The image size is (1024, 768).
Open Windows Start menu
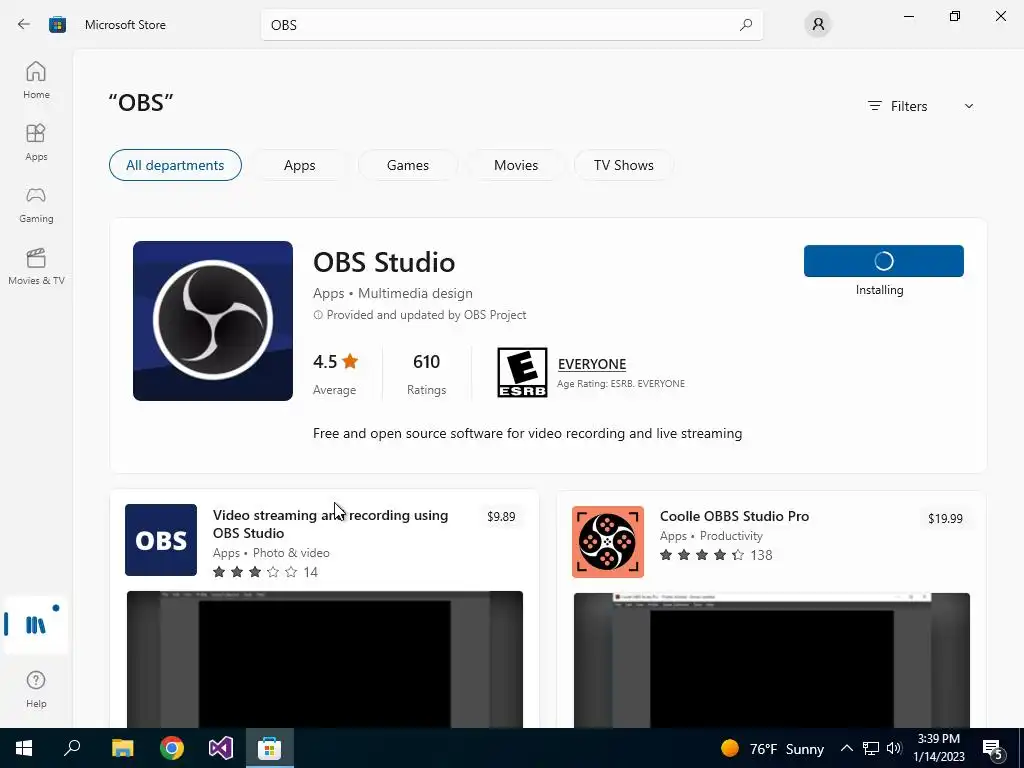(24, 748)
